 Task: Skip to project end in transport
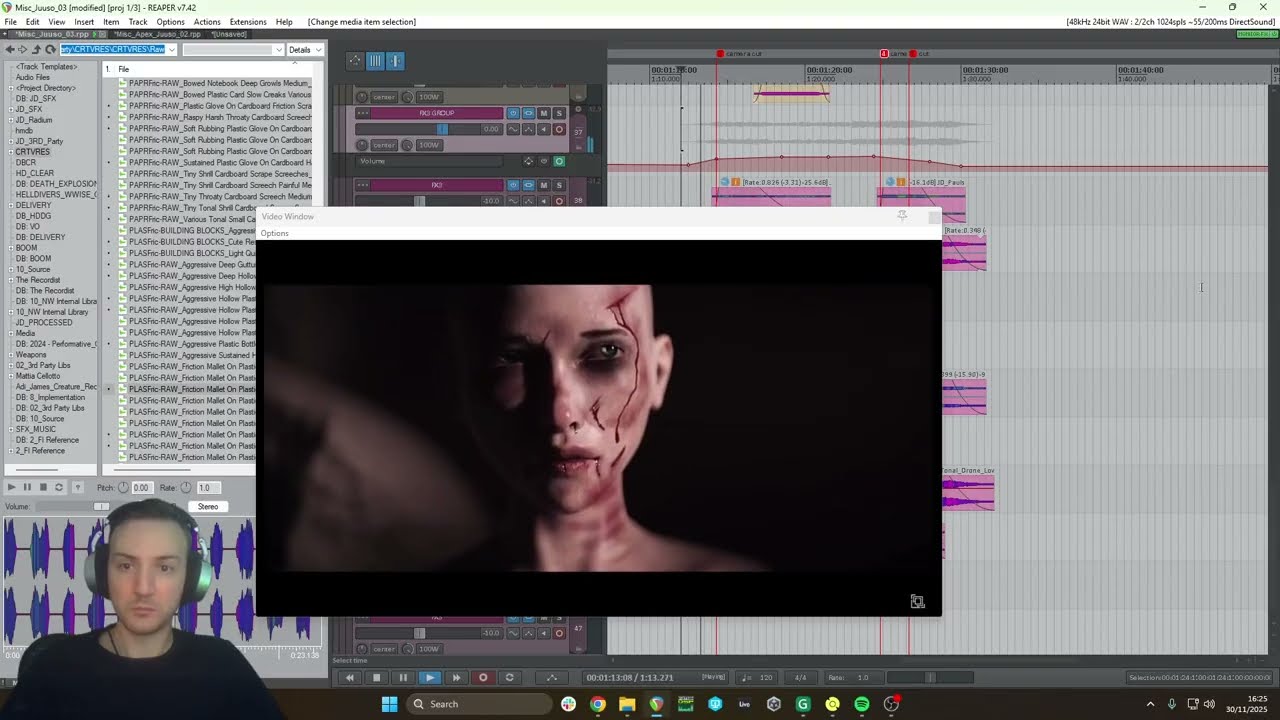click(x=456, y=677)
